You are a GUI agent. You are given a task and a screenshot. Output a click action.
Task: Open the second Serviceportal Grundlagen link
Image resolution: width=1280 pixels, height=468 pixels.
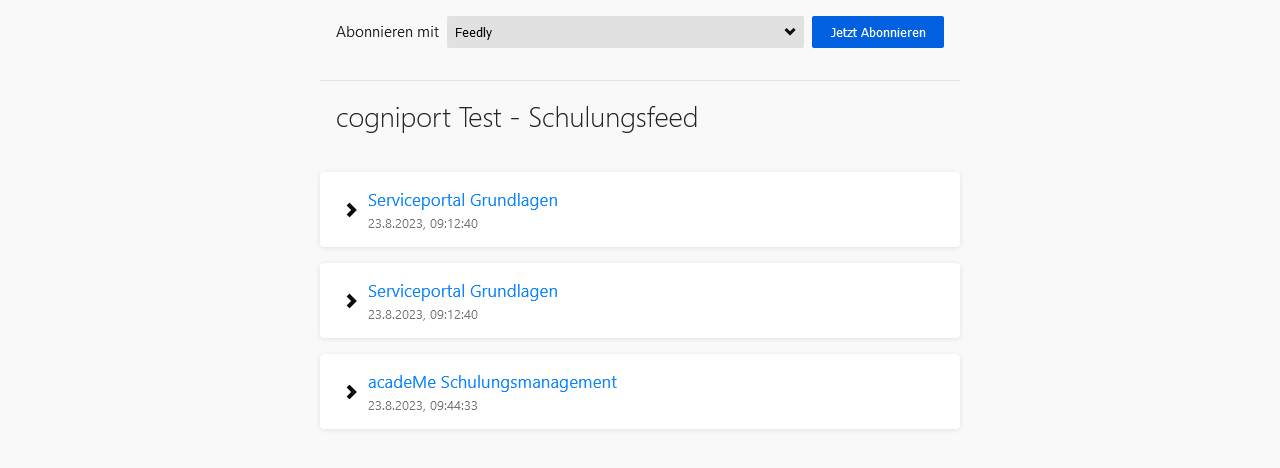tap(463, 291)
